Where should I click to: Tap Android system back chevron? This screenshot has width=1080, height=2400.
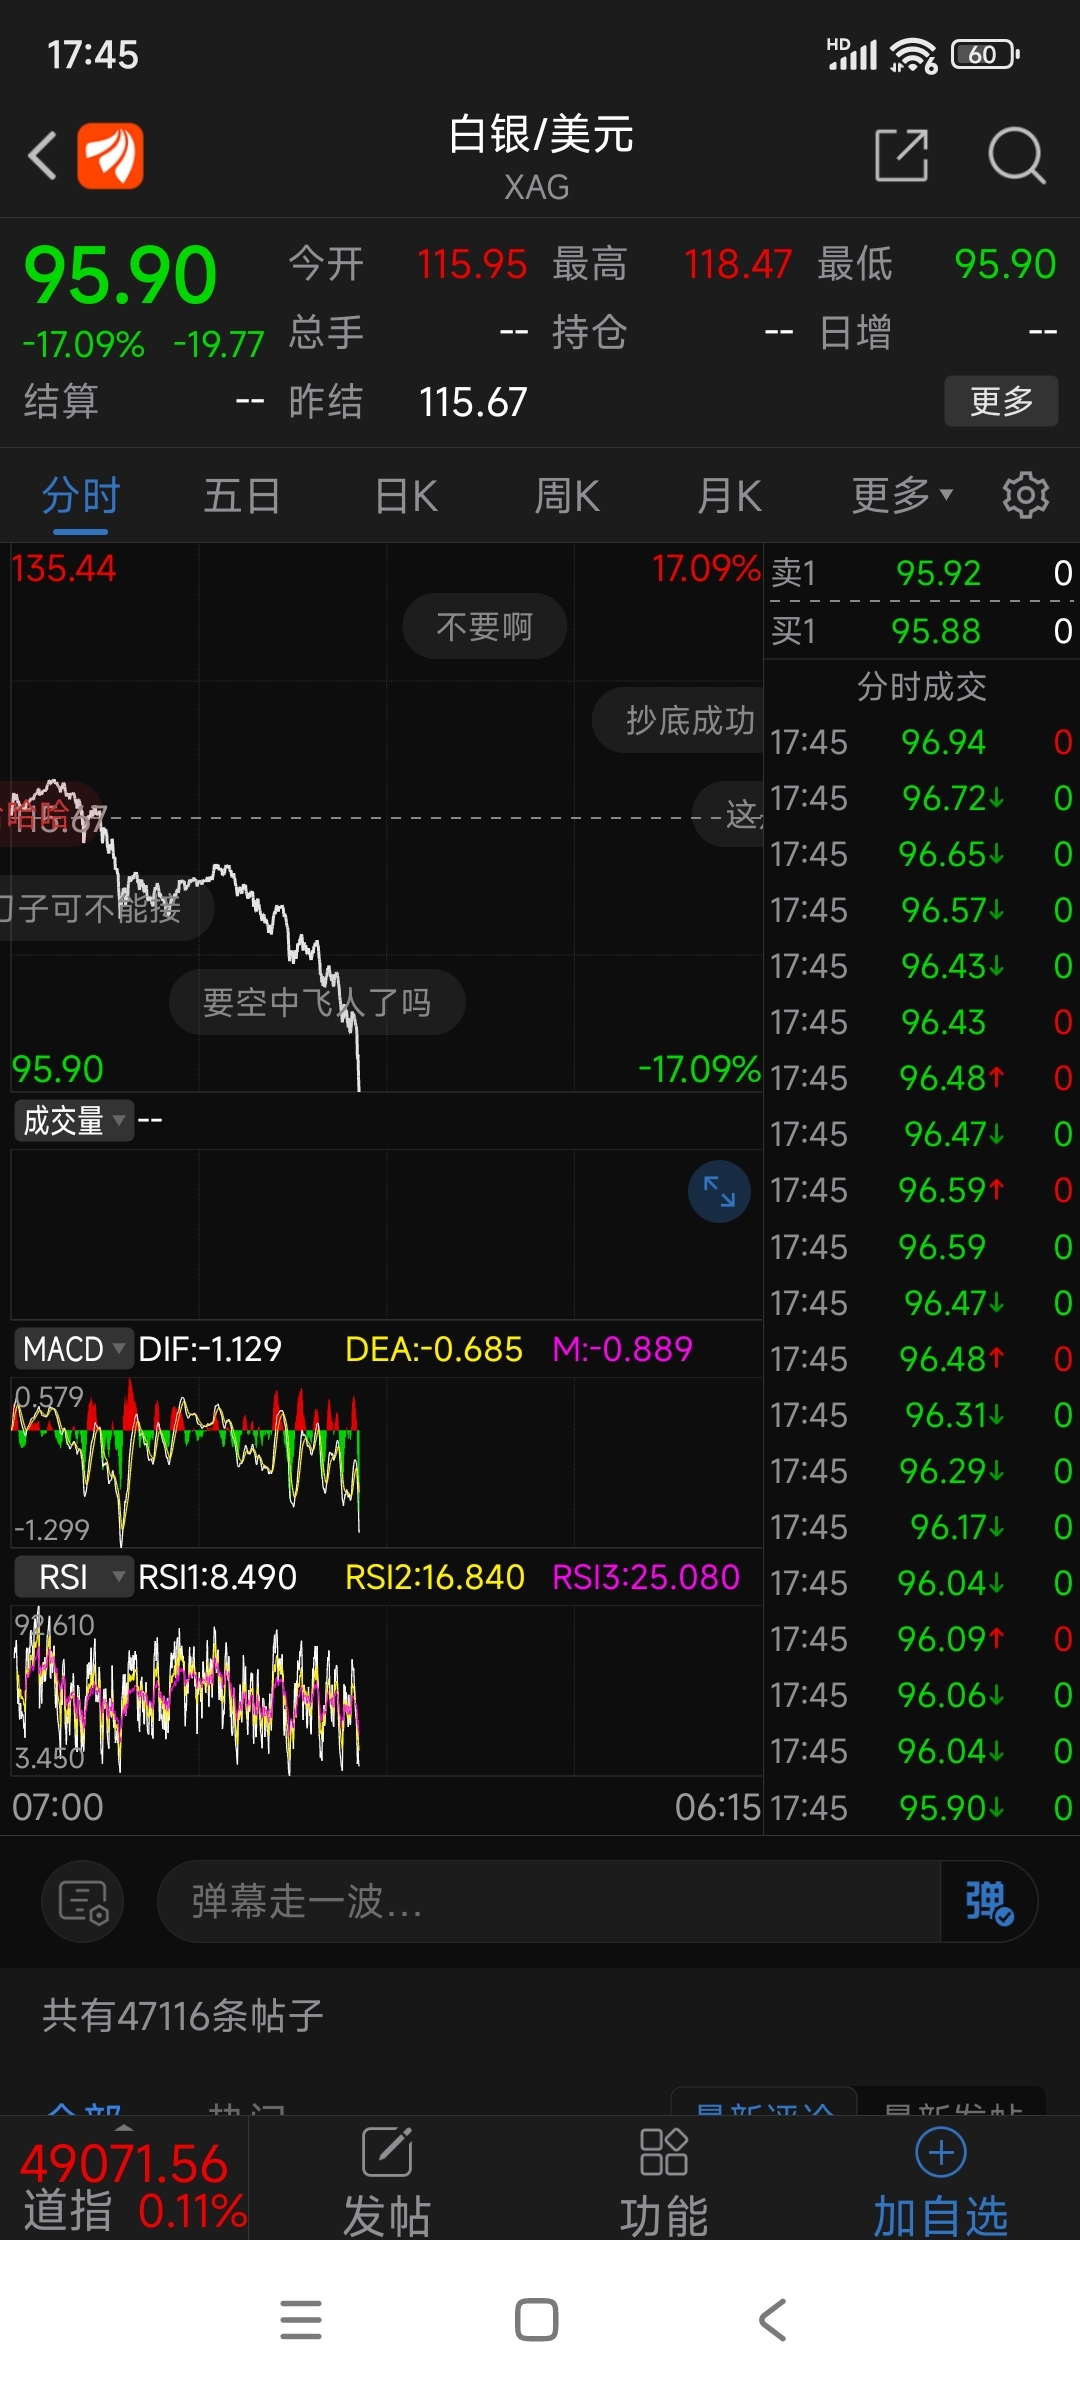click(x=773, y=2320)
